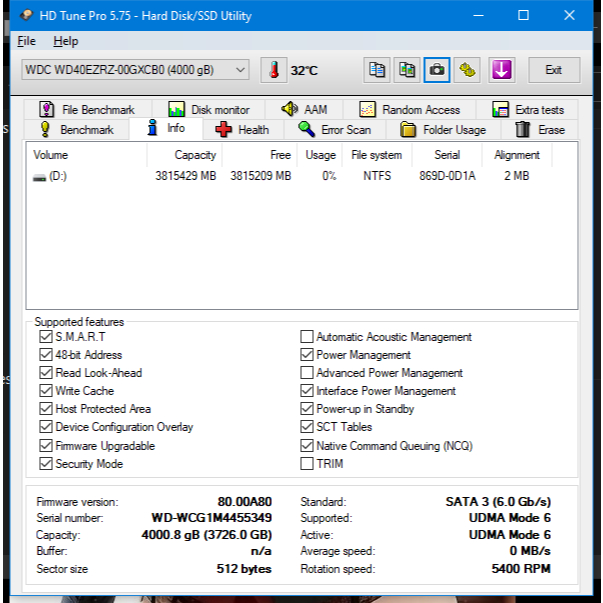Expand the WDC drive selection dropdown
The width and height of the screenshot is (603, 603).
coord(135,70)
